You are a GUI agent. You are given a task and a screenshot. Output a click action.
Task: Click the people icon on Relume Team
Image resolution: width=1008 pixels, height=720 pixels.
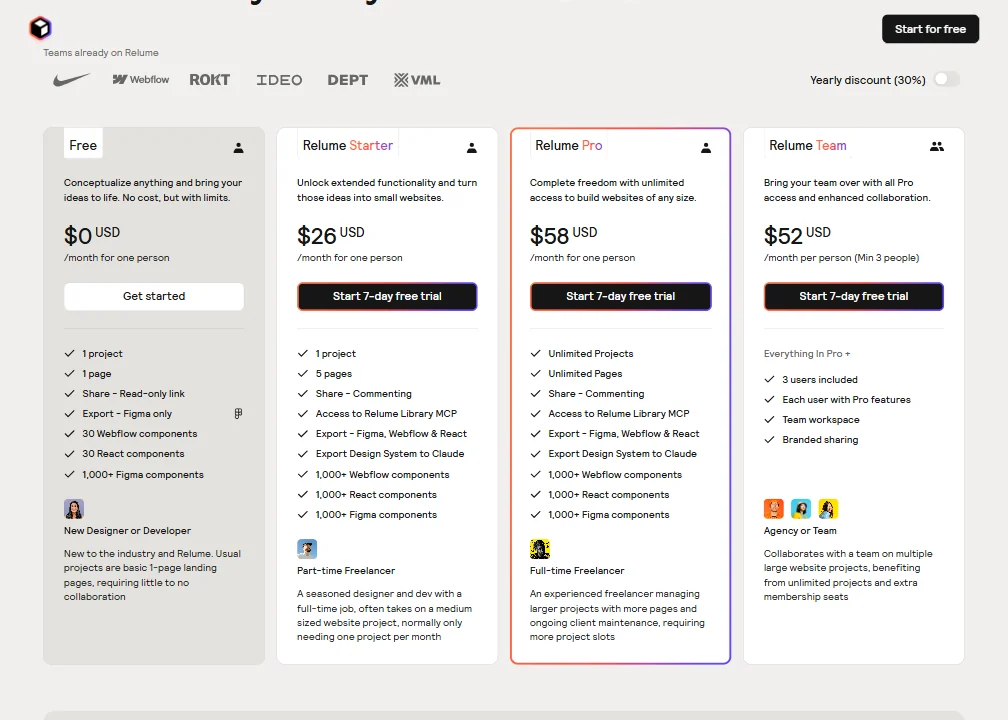point(937,147)
